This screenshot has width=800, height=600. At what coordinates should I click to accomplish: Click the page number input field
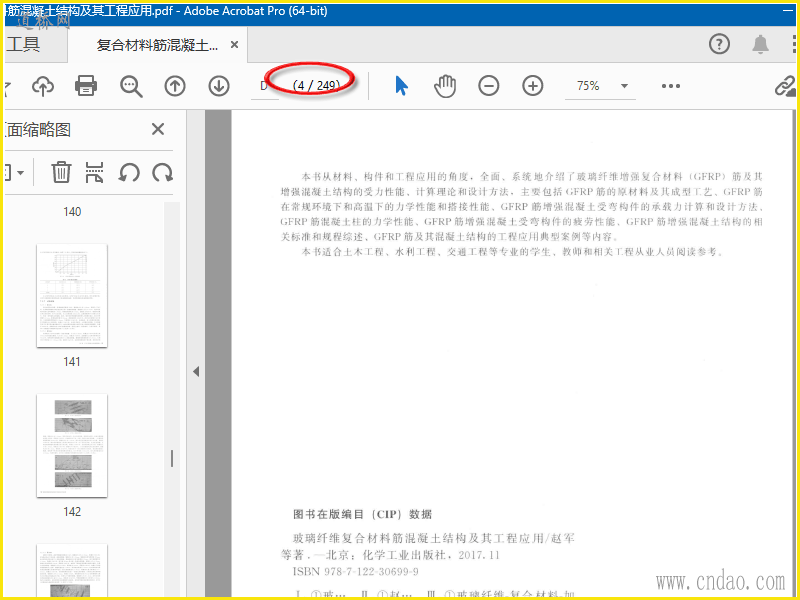pos(265,86)
